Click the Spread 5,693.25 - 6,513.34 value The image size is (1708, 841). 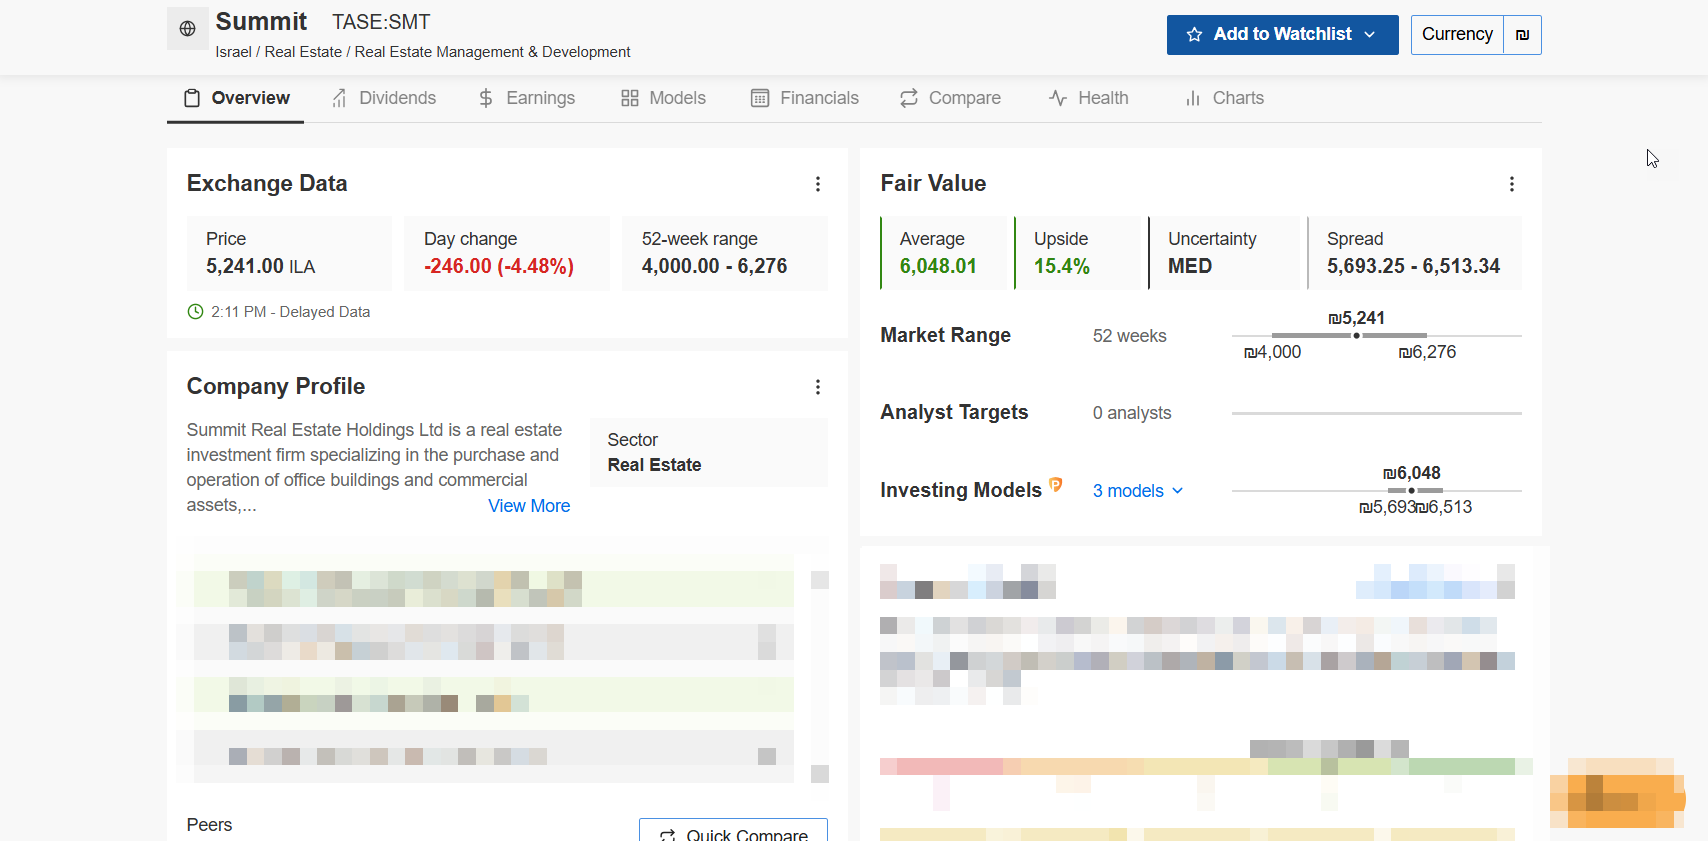pos(1414,267)
